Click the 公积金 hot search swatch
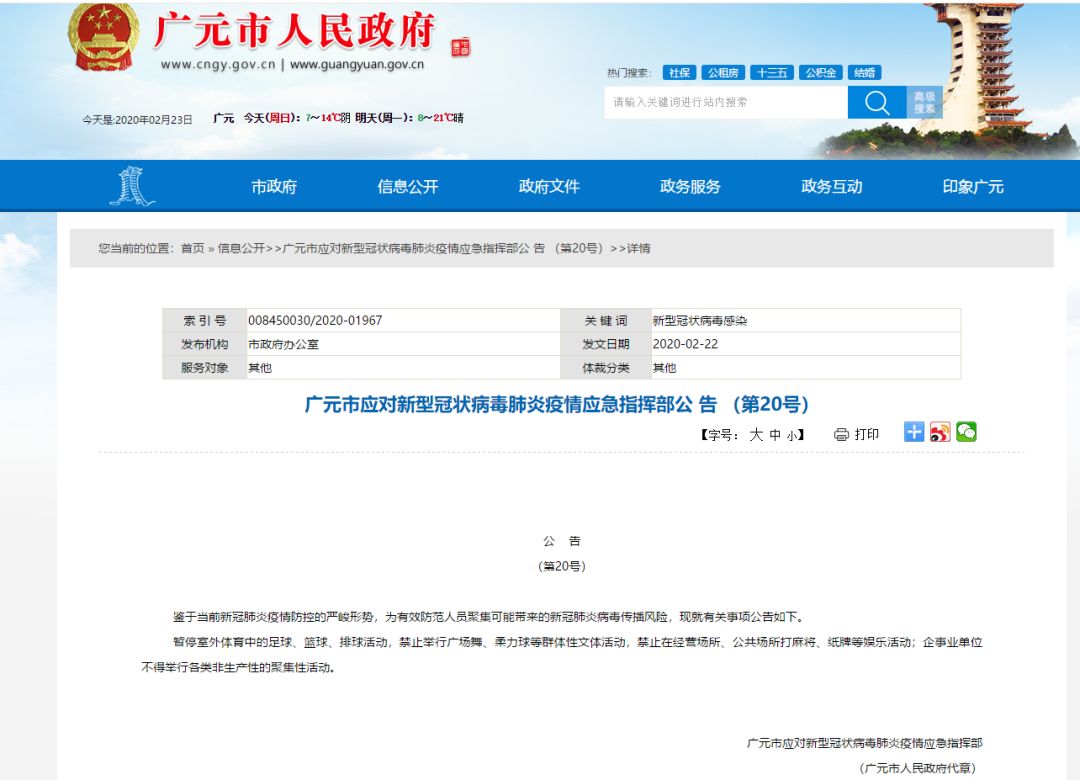The width and height of the screenshot is (1080, 780). (x=821, y=72)
